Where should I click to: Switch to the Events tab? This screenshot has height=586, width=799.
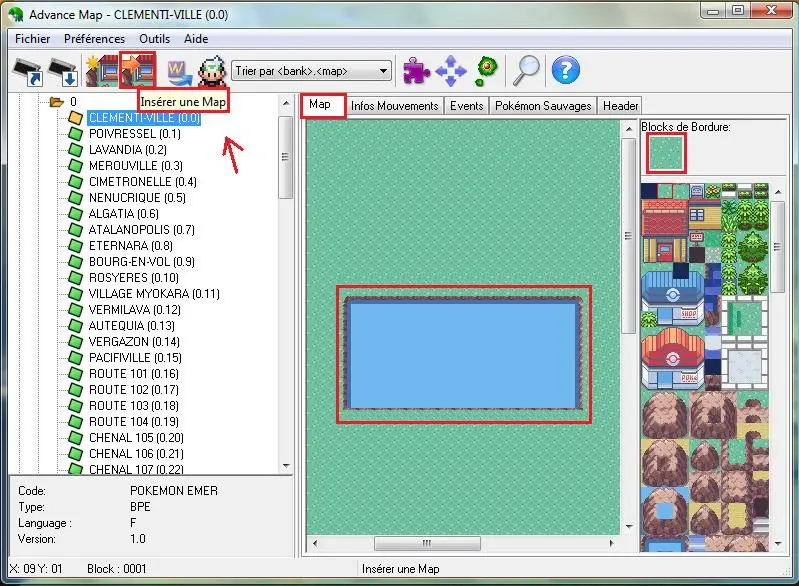point(466,105)
